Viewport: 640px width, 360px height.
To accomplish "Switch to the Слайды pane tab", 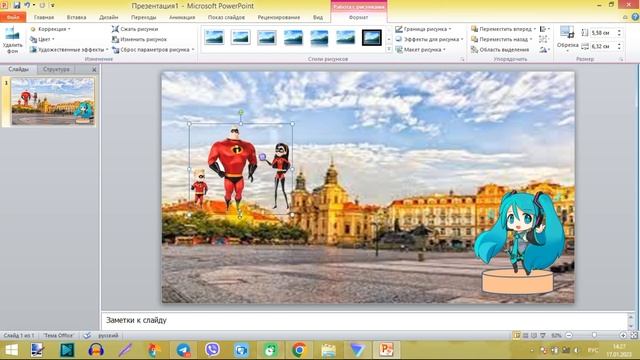I will pos(18,69).
